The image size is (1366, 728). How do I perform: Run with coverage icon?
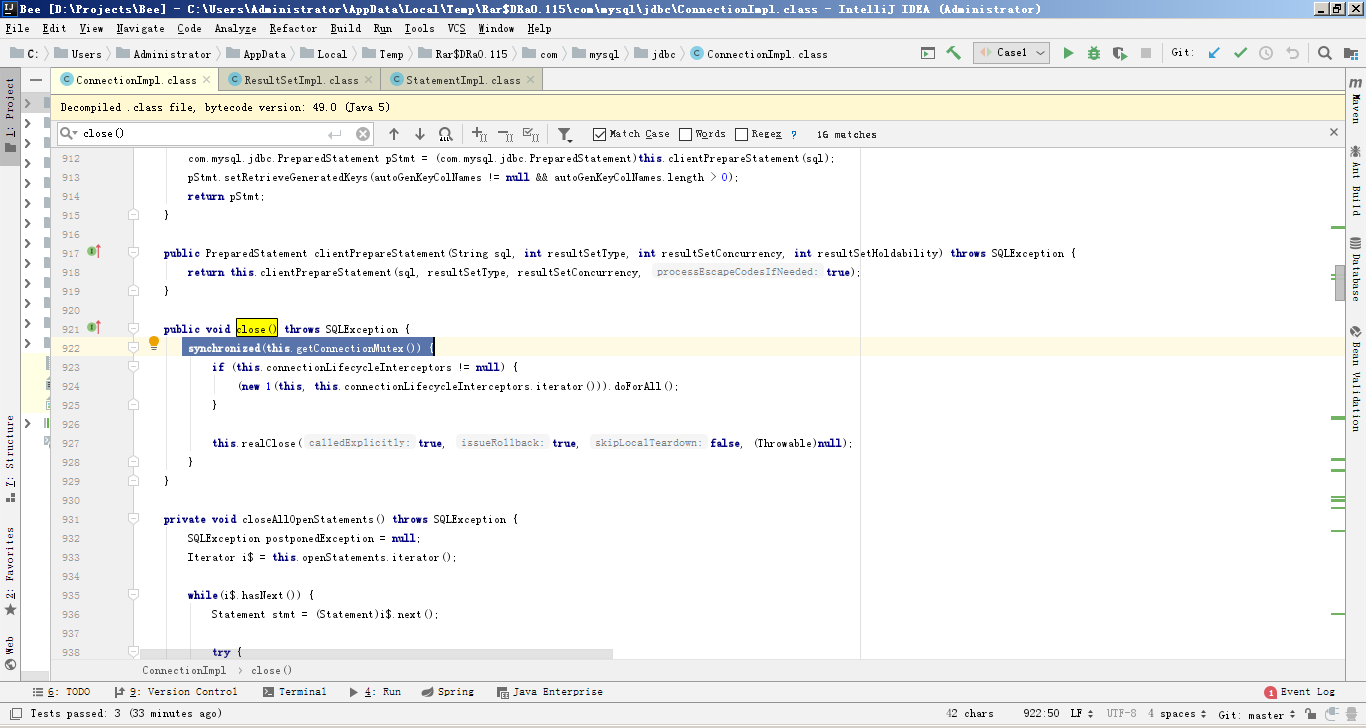[x=1120, y=53]
